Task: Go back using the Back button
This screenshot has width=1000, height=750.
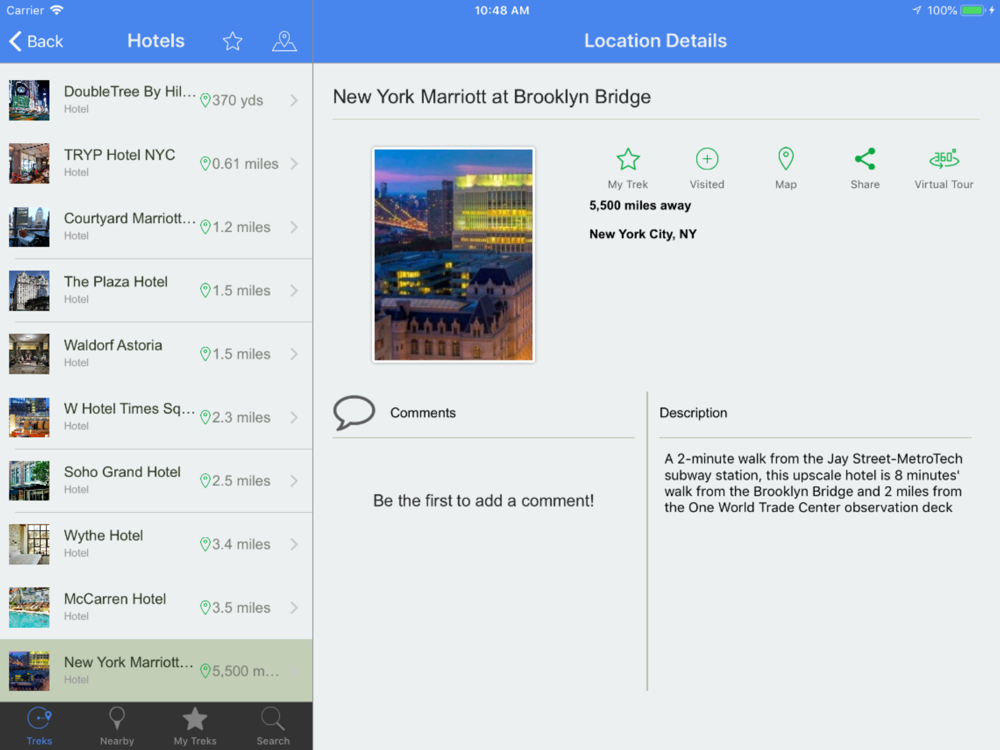Action: click(x=36, y=41)
